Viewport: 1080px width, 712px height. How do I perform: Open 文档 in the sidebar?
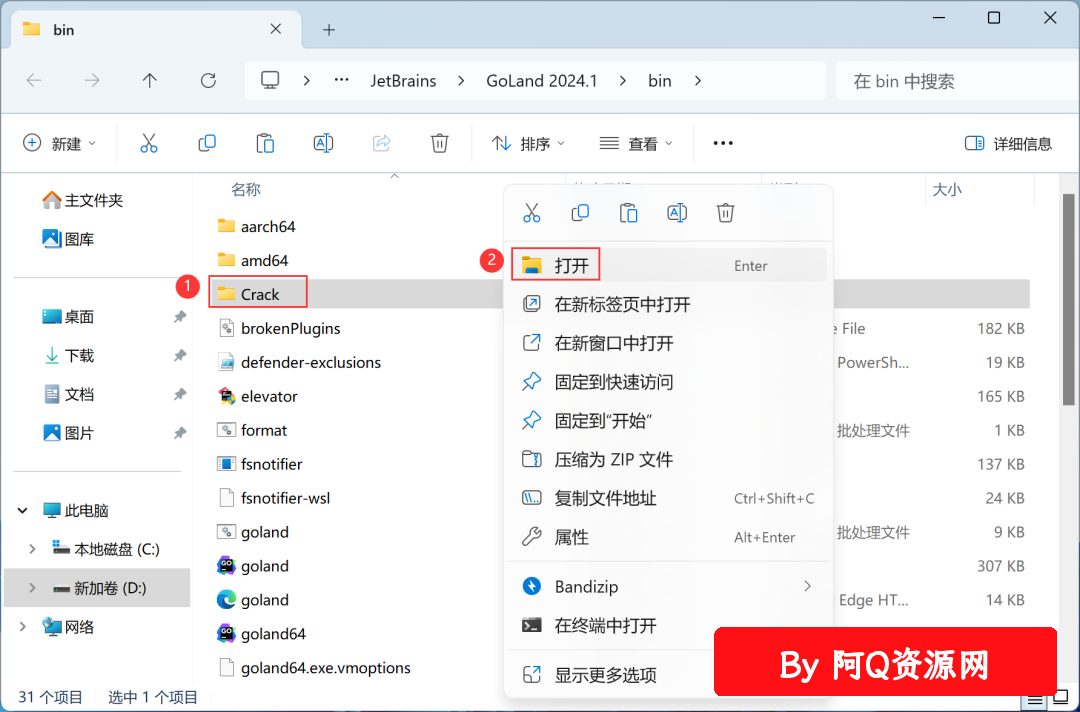pyautogui.click(x=68, y=394)
